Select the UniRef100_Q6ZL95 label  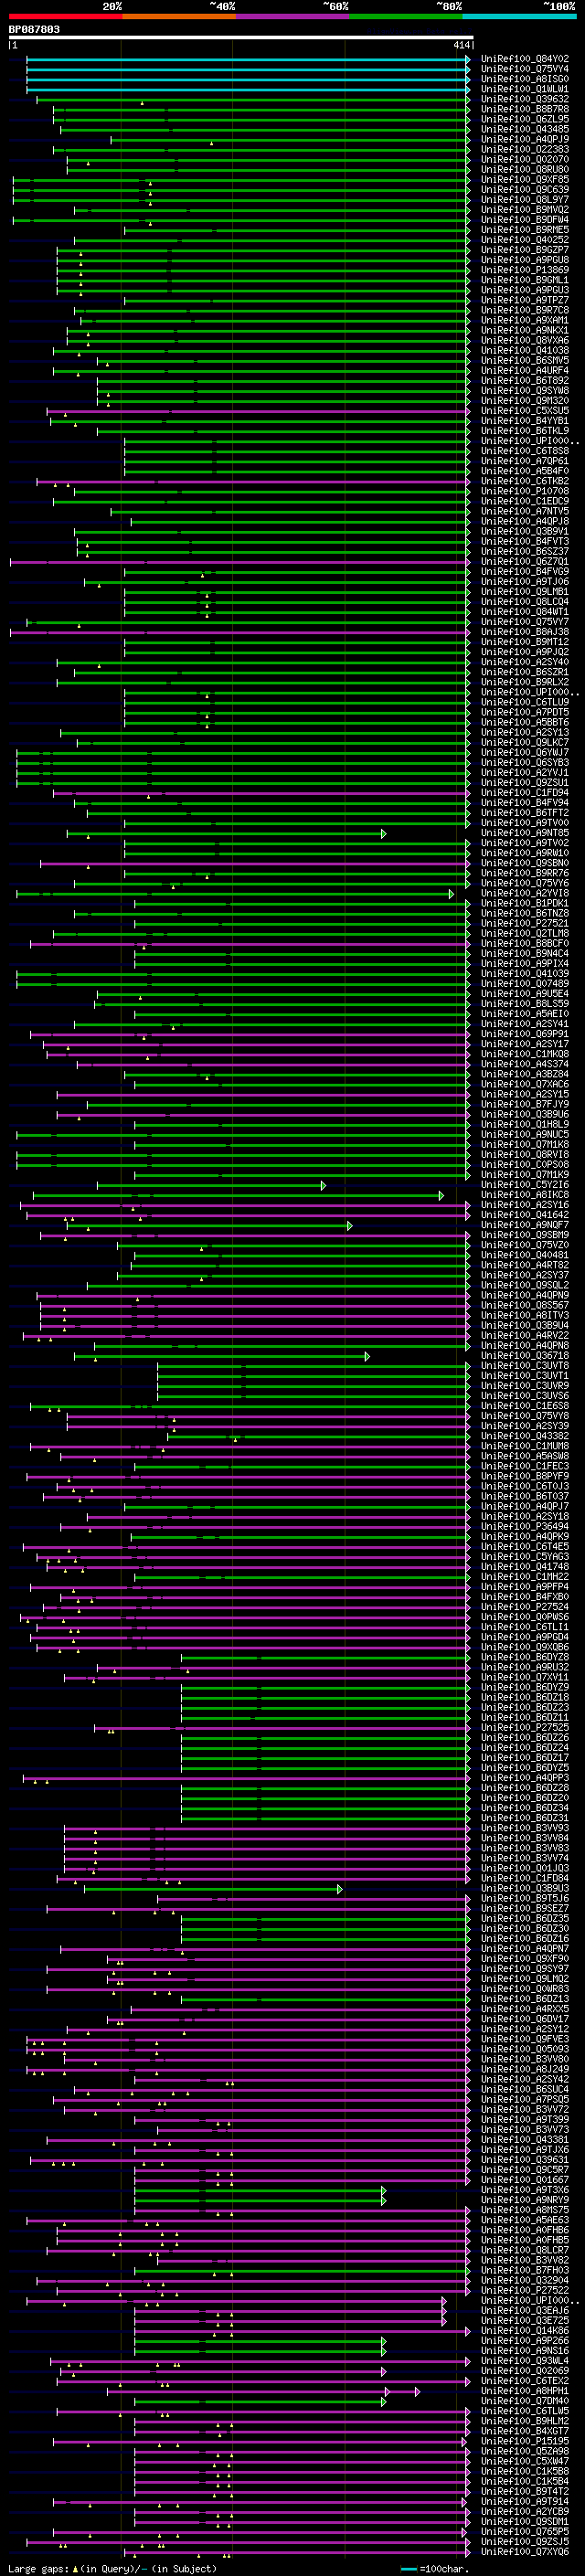[x=524, y=119]
